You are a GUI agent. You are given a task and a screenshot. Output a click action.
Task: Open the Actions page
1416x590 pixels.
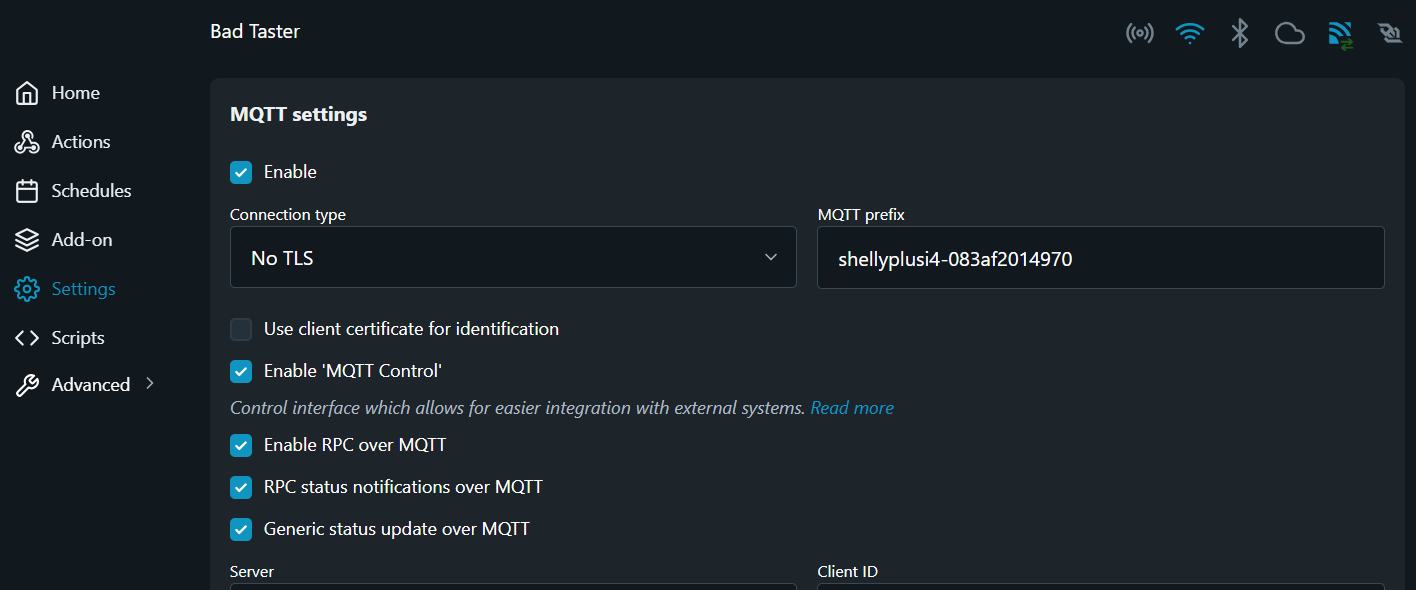click(80, 142)
